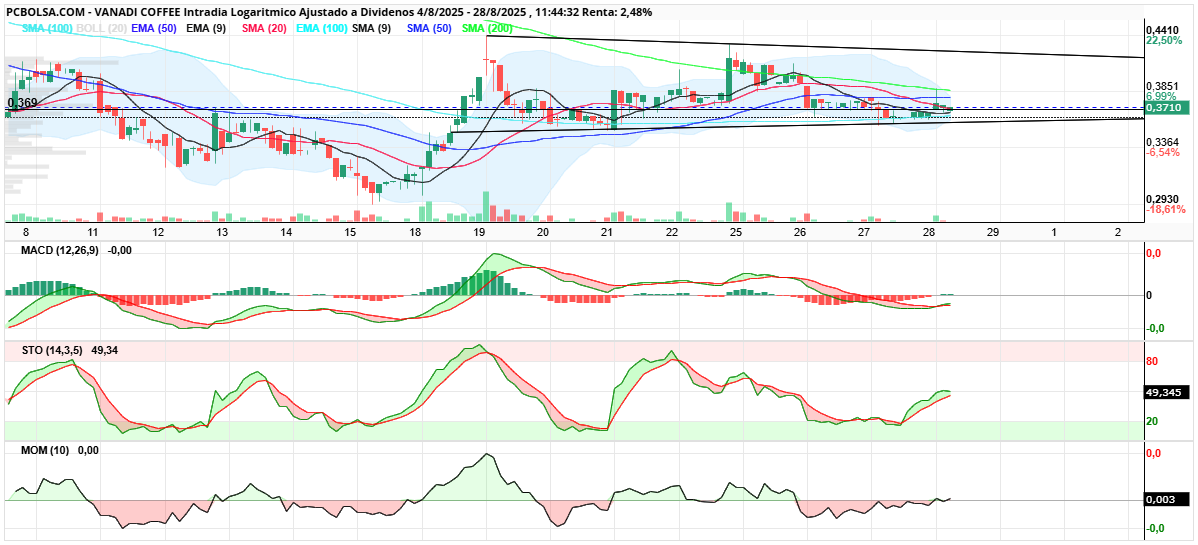Click the red 0,0 MACD axis top value
The image size is (1198, 545).
click(x=1154, y=254)
